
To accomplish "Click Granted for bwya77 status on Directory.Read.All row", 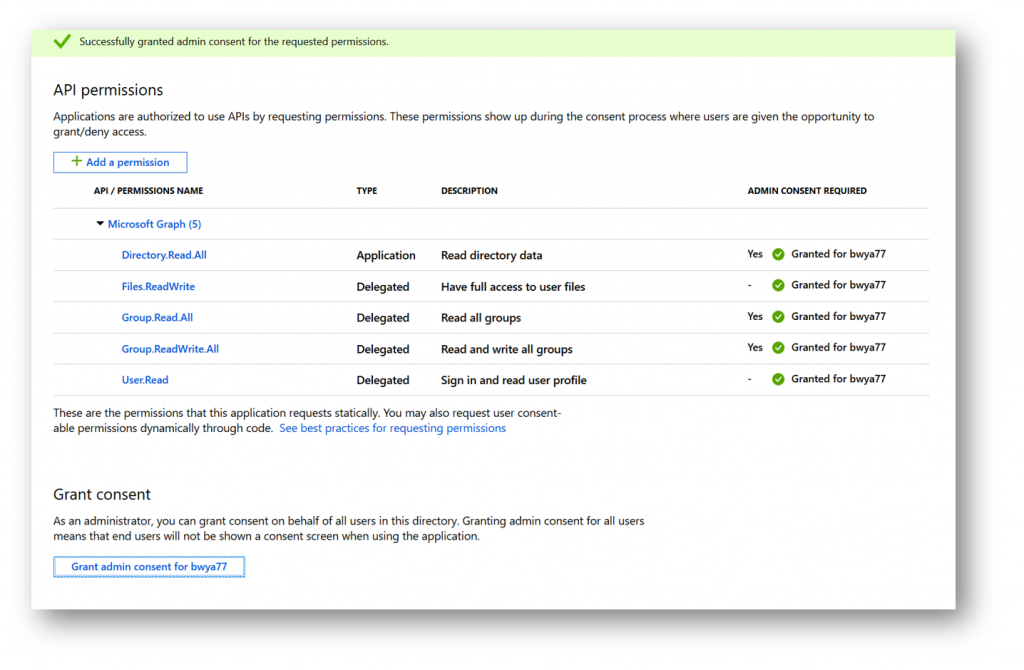I will pos(839,254).
